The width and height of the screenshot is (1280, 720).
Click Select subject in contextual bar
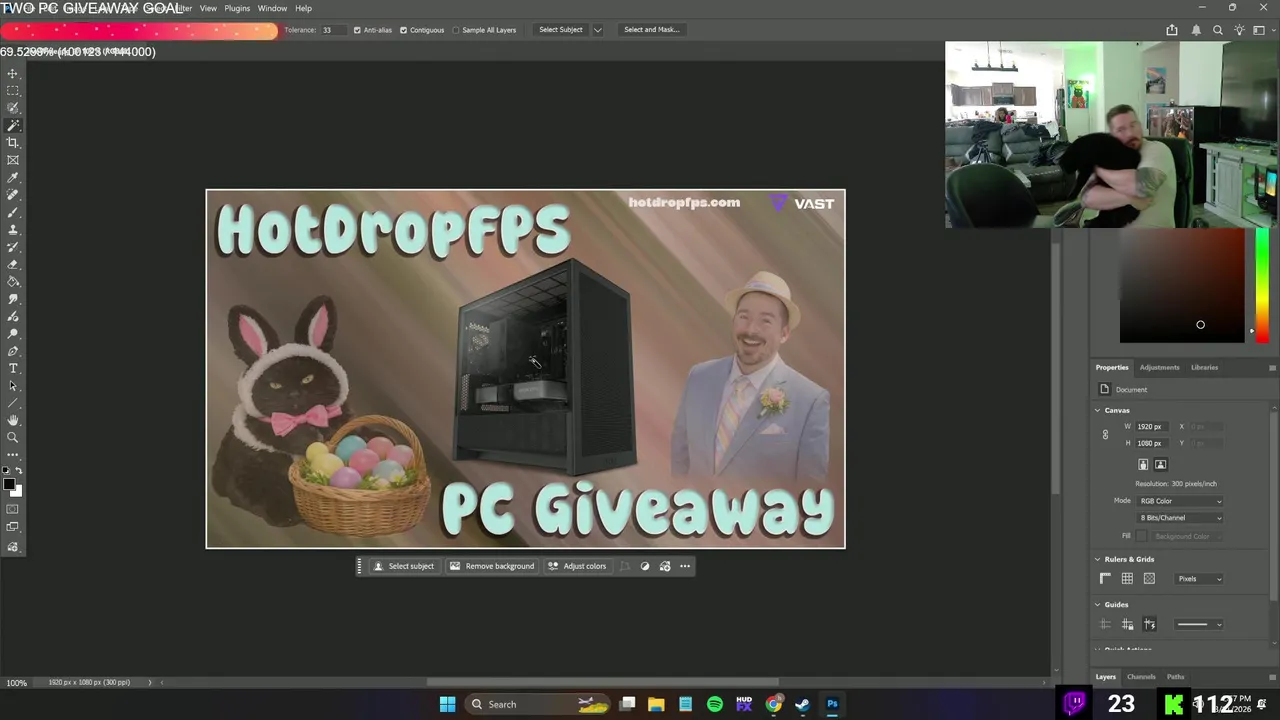pyautogui.click(x=404, y=566)
